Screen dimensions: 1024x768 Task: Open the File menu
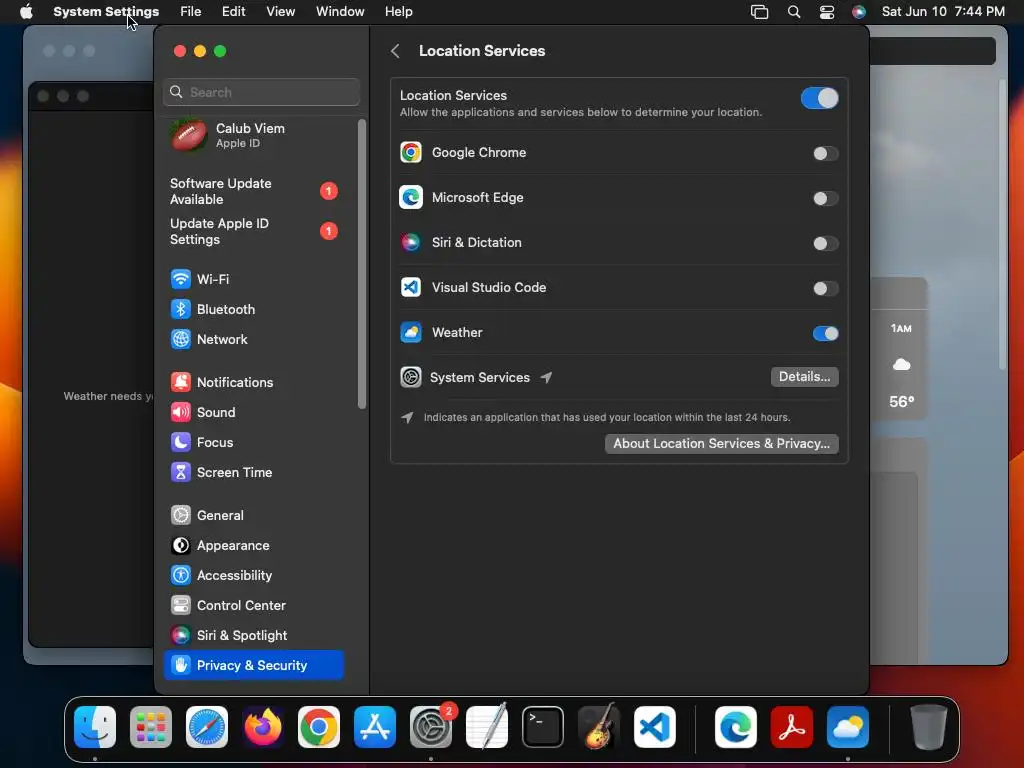coord(191,12)
